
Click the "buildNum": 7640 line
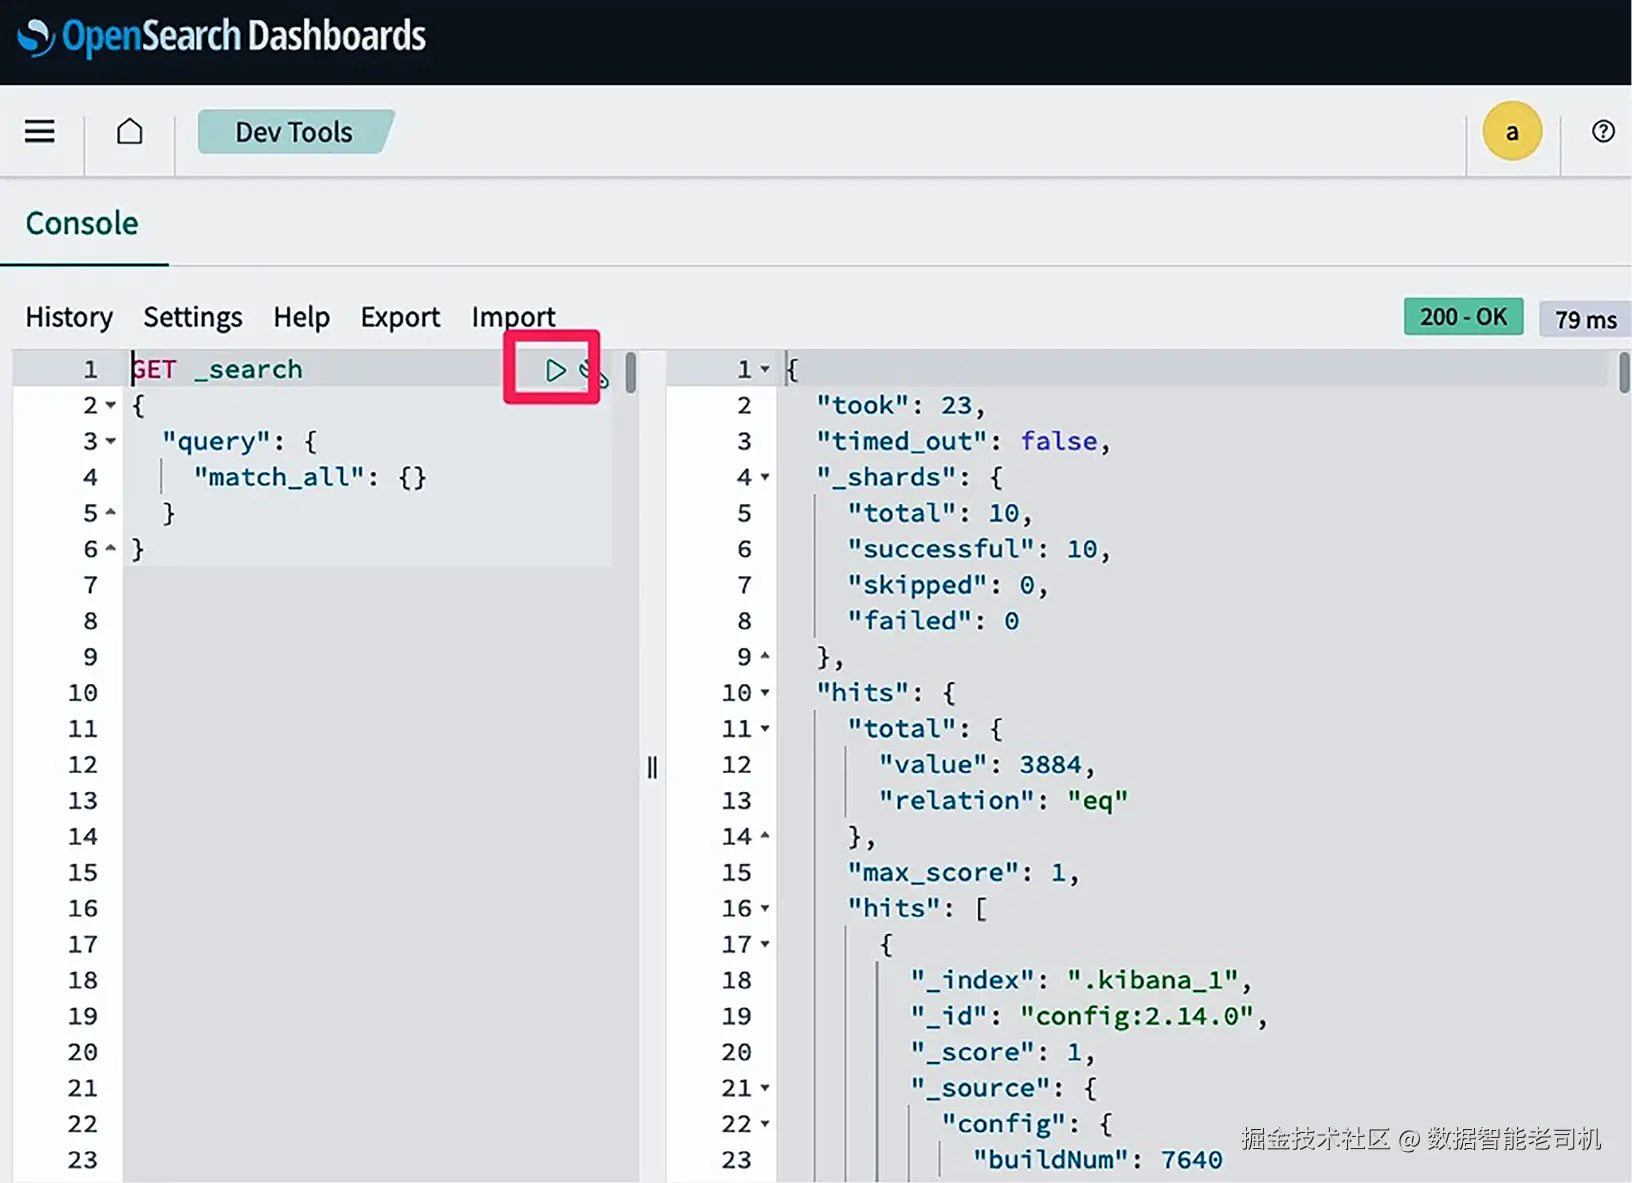click(x=1098, y=1160)
